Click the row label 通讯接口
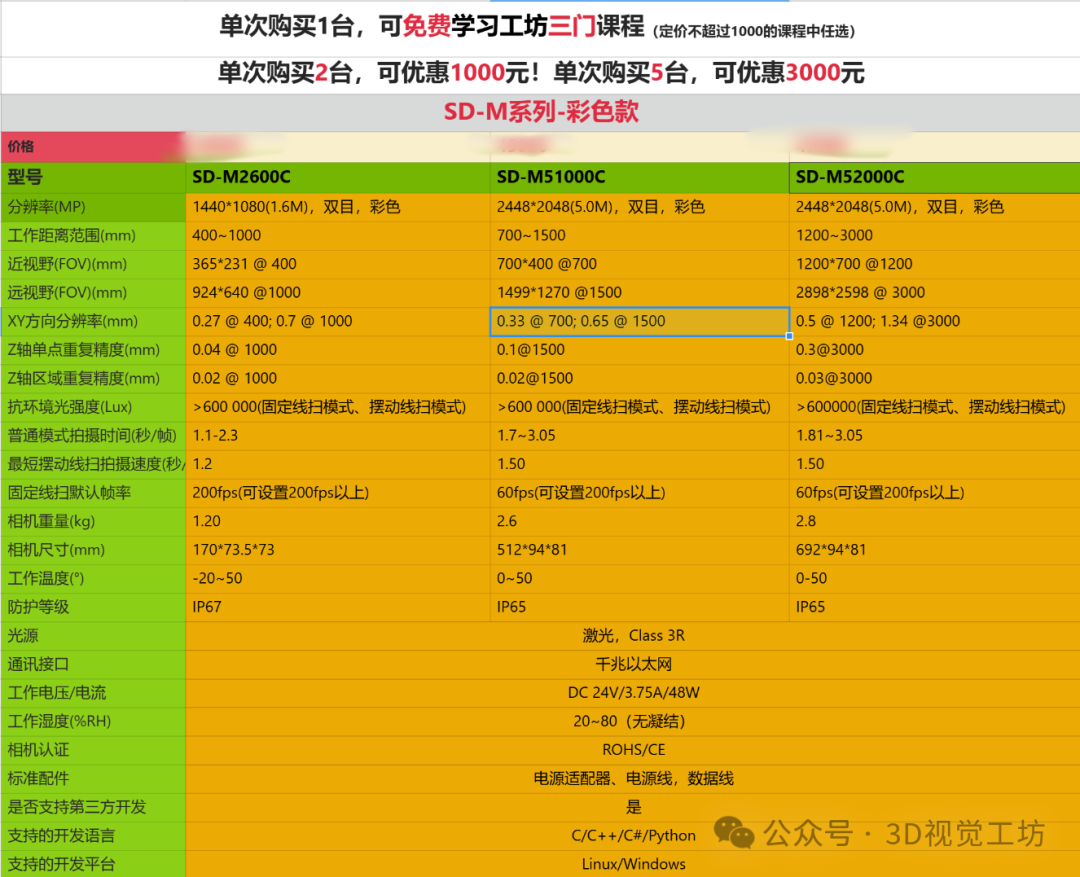 click(x=93, y=665)
